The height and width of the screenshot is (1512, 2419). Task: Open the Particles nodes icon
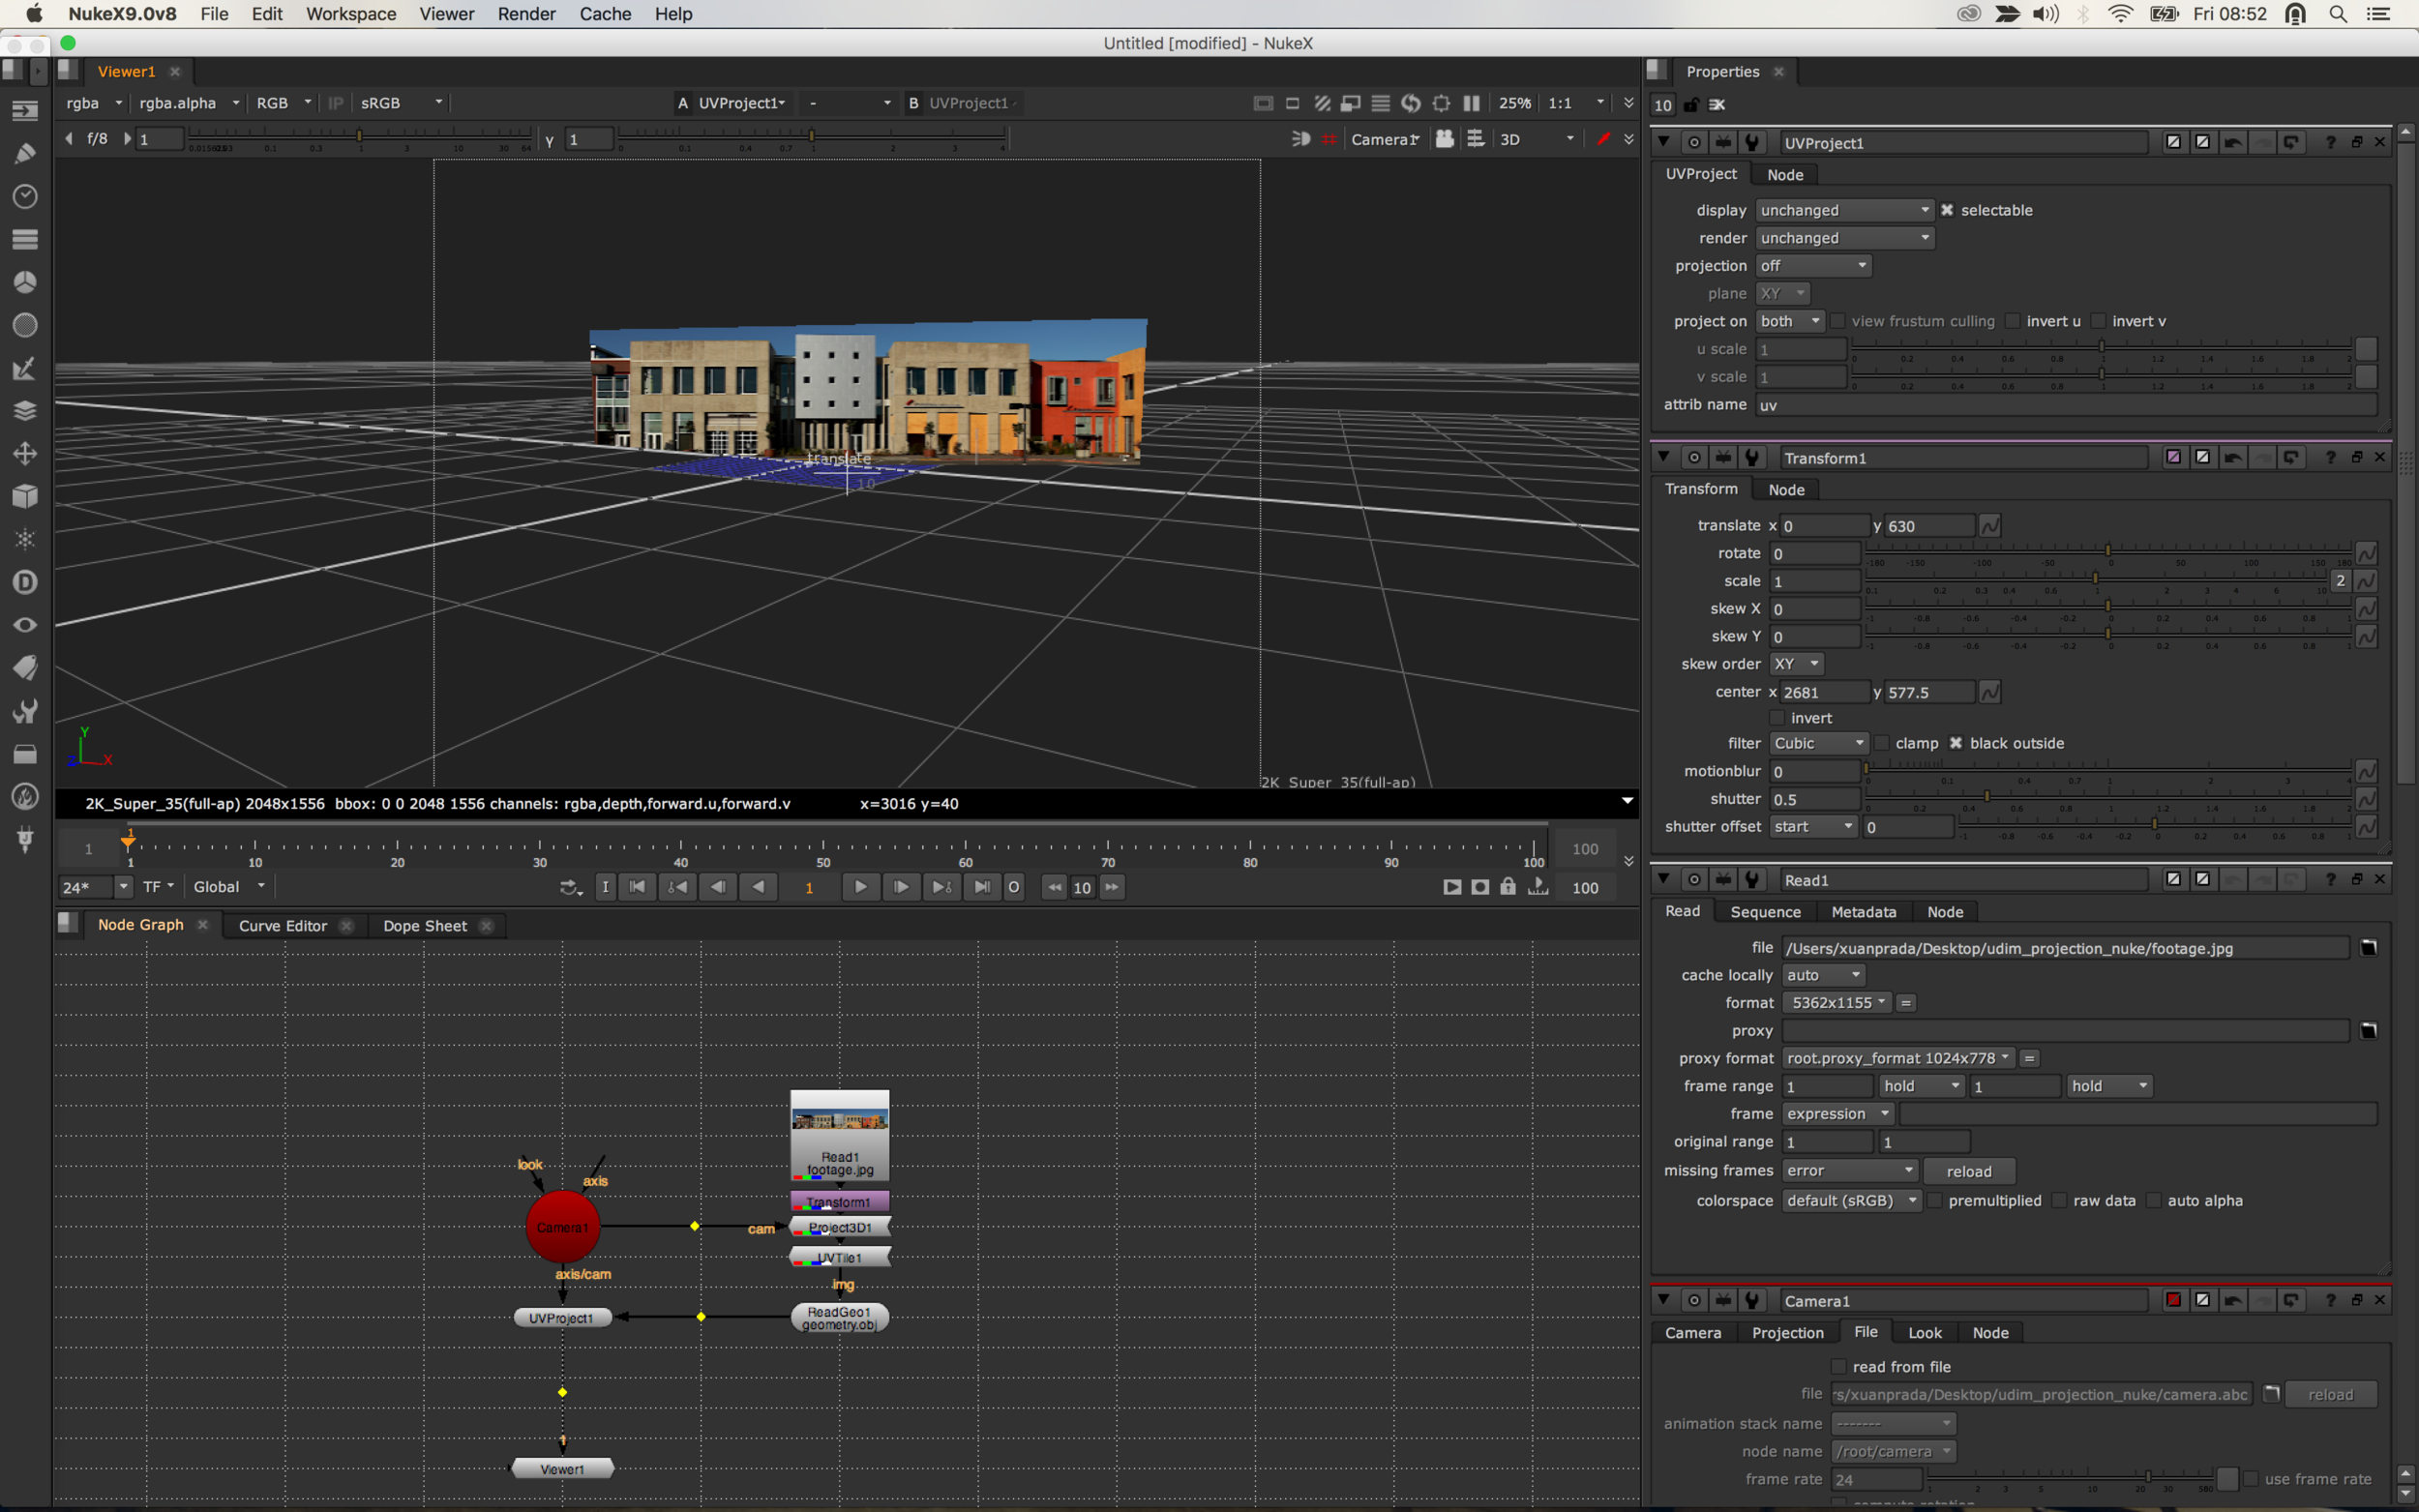click(x=25, y=539)
